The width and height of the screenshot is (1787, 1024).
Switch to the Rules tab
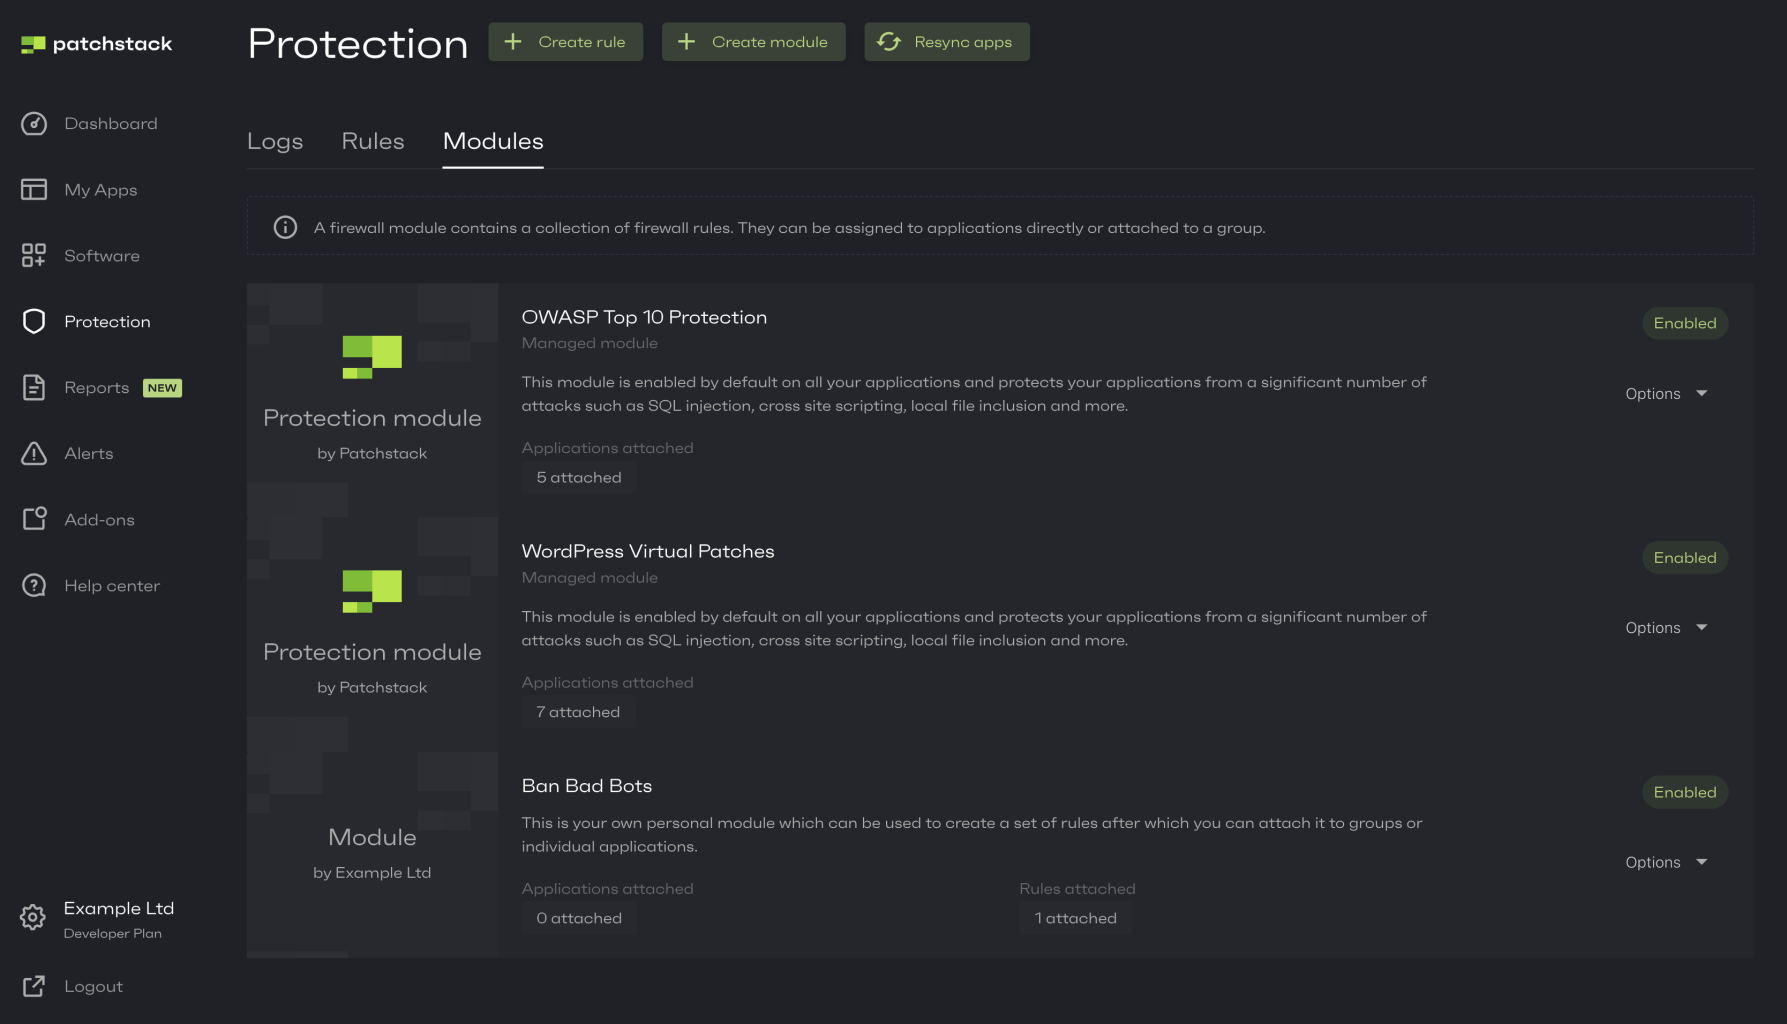coord(373,142)
